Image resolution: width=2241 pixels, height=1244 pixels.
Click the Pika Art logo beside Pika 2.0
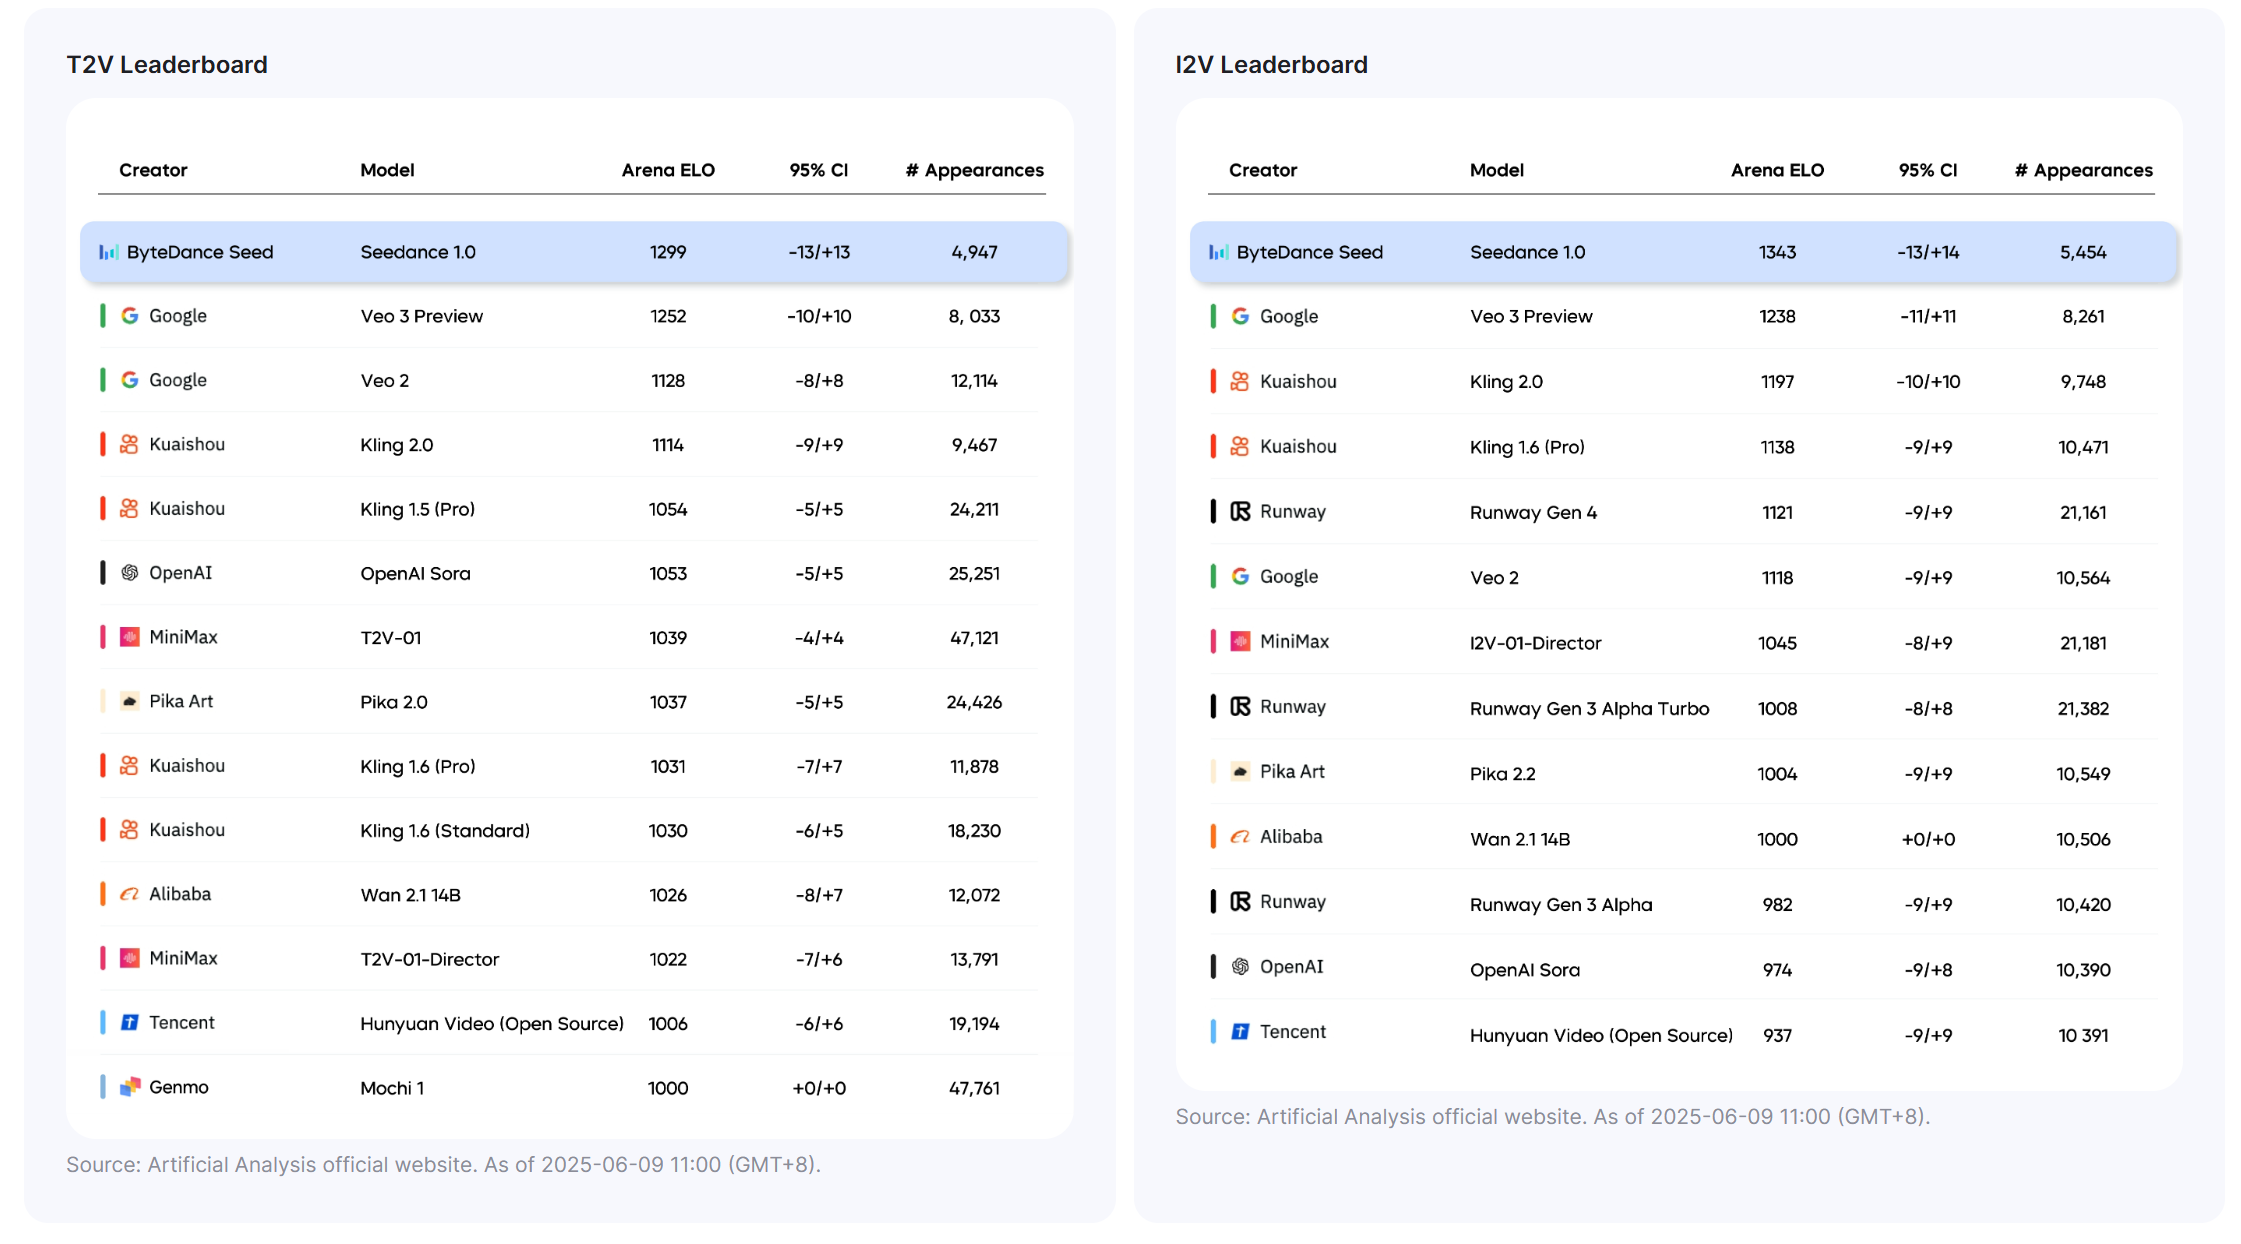tap(130, 701)
